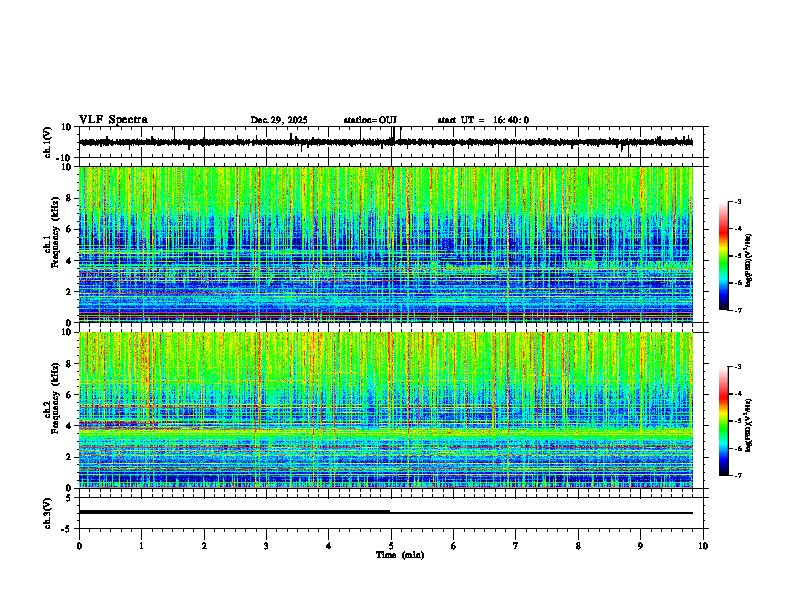Click time axis tick label "2"
792x612 pixels.
[204, 546]
